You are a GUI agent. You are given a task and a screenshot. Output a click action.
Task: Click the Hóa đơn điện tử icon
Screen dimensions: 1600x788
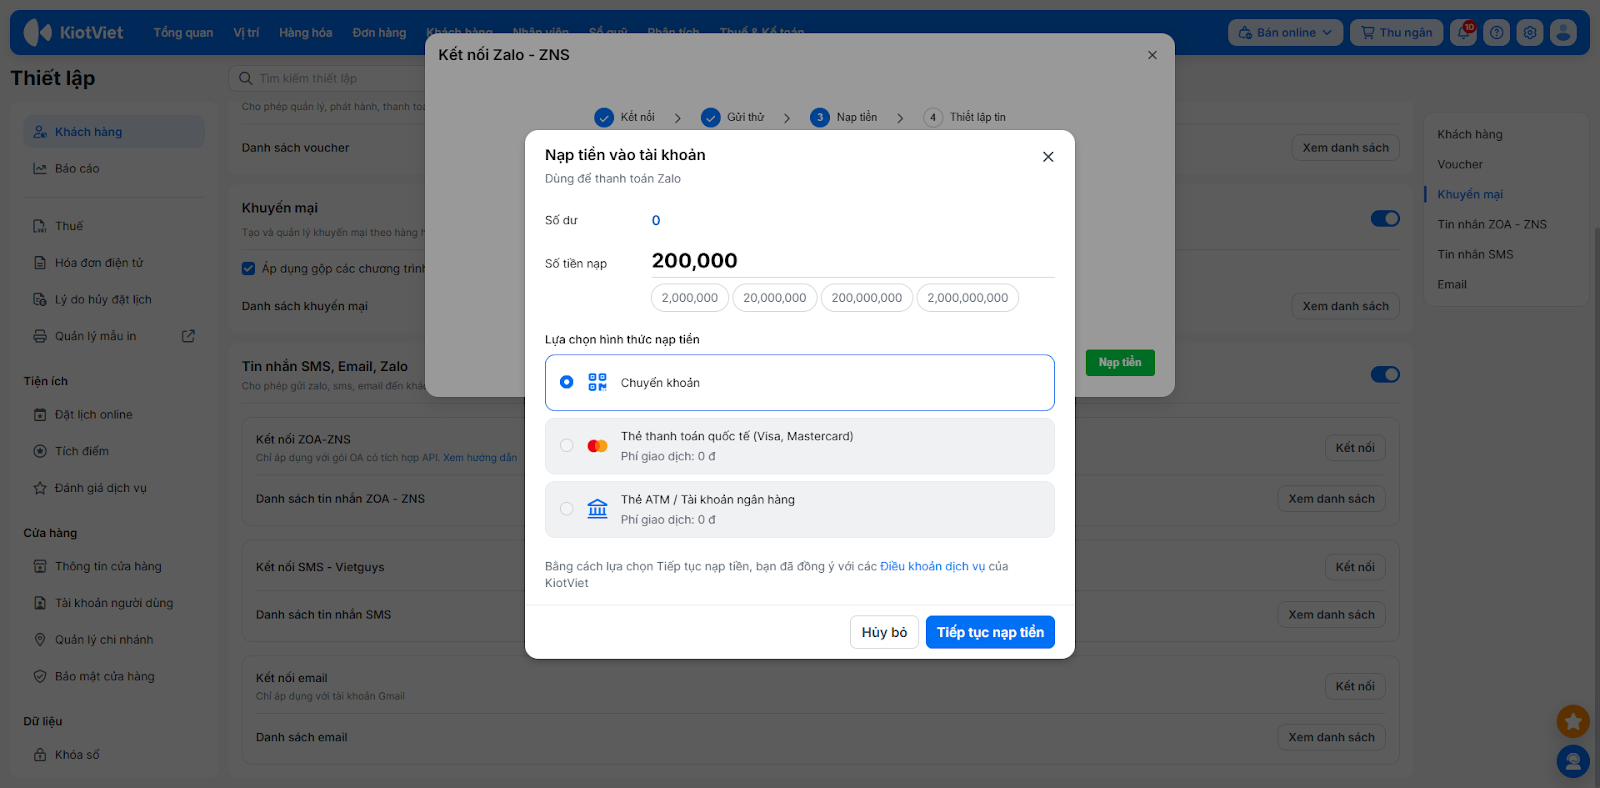pos(40,263)
